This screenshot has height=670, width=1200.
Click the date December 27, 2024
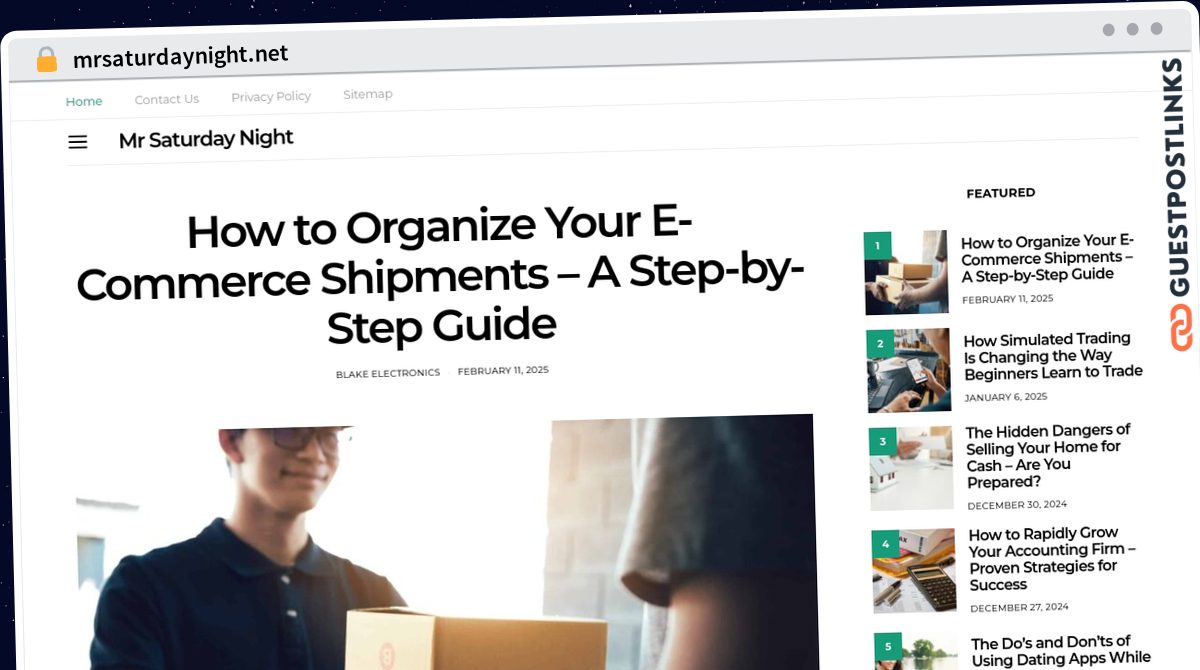[x=1019, y=607]
